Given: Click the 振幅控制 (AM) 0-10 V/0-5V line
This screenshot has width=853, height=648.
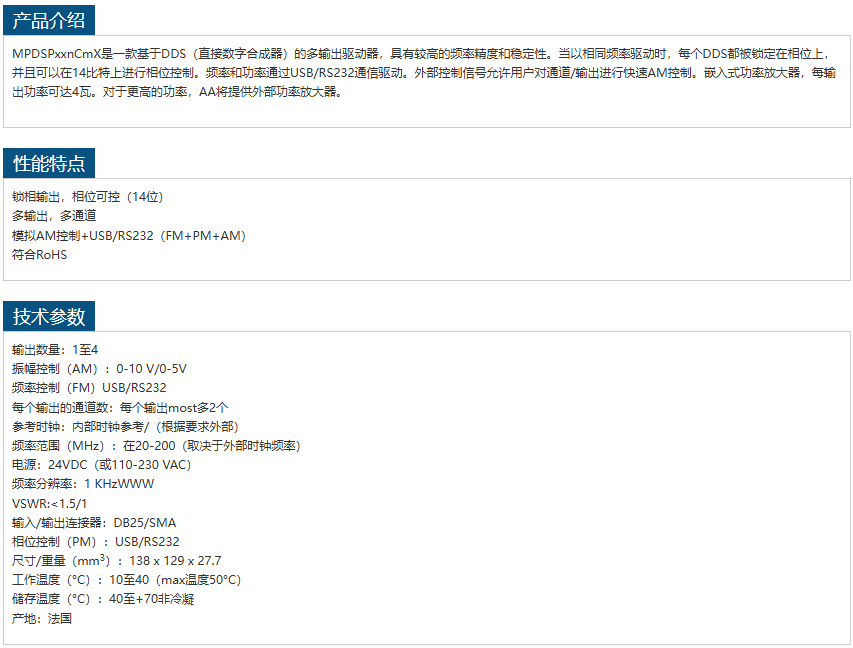Looking at the screenshot, I should pos(99,369).
